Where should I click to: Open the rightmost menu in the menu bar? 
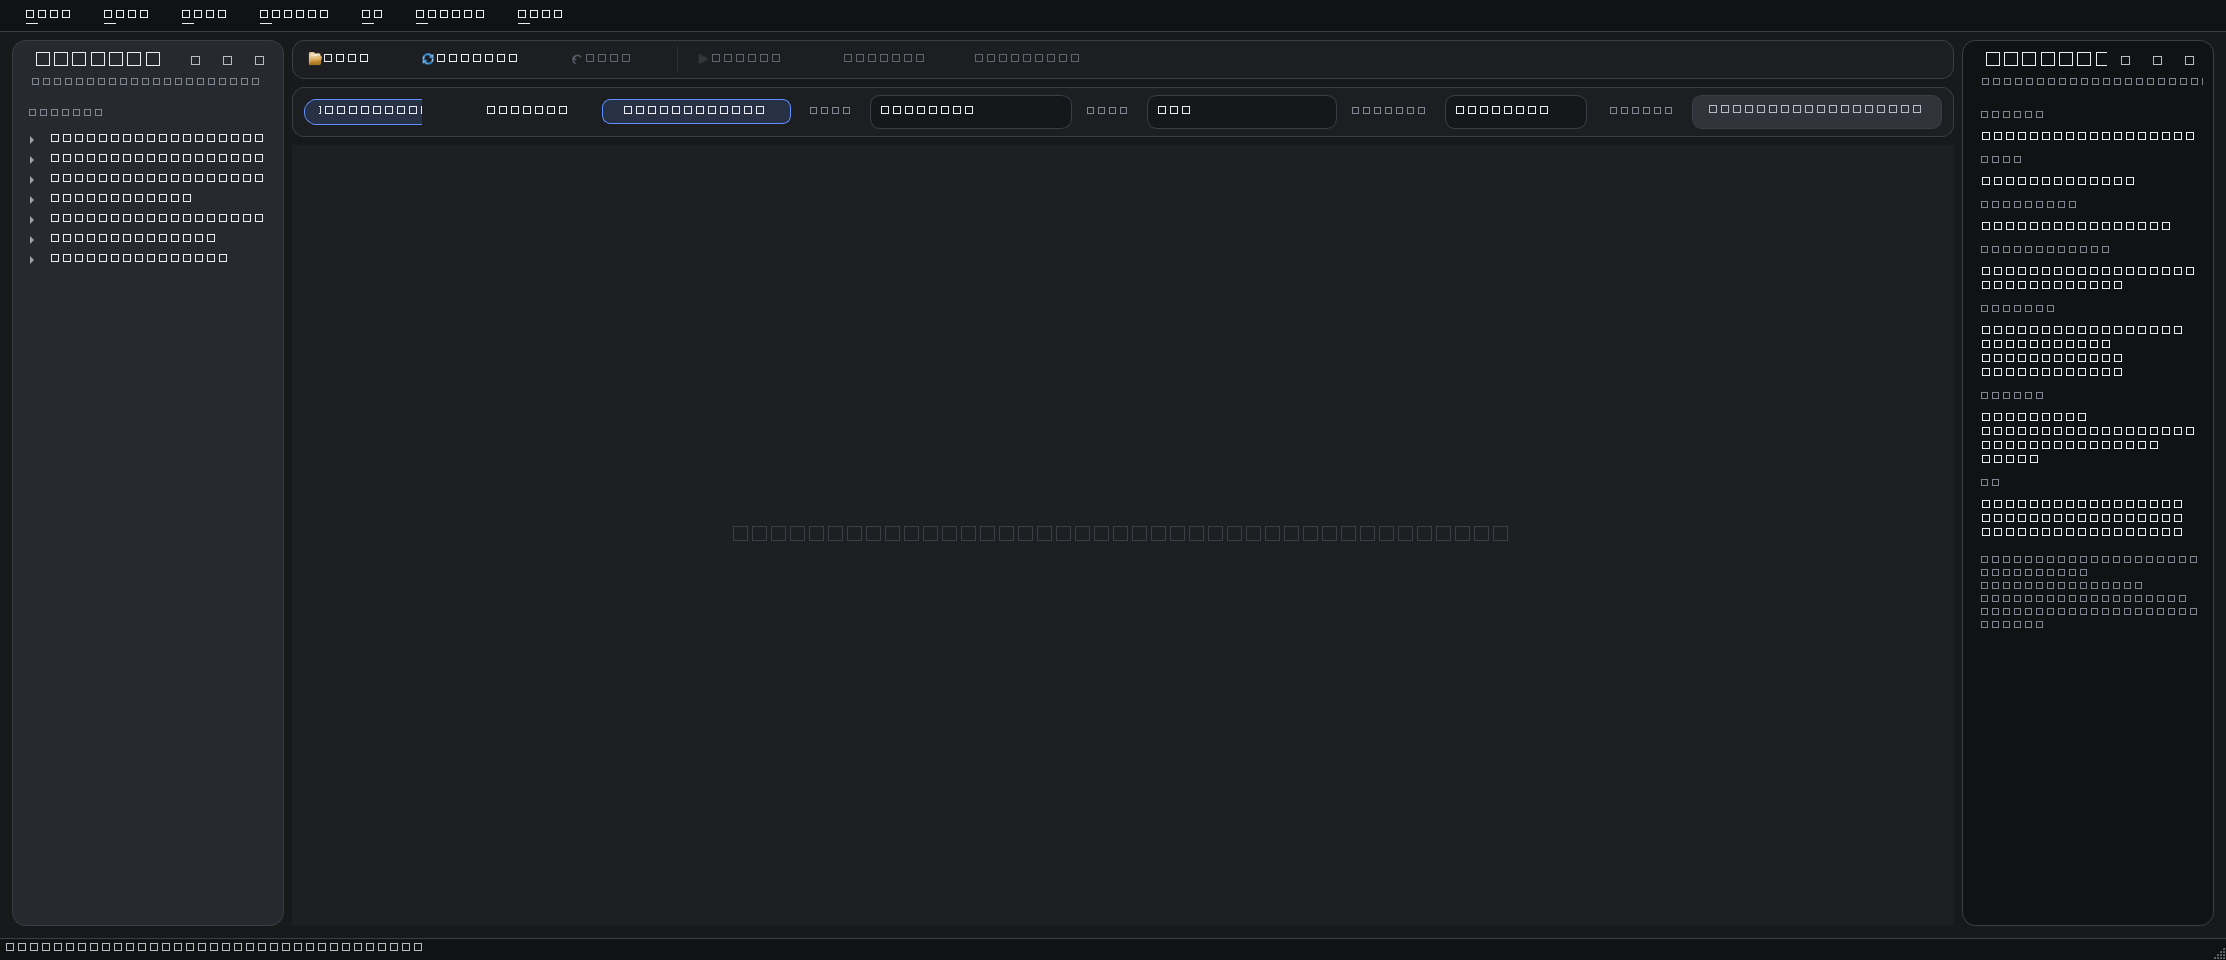[x=540, y=14]
